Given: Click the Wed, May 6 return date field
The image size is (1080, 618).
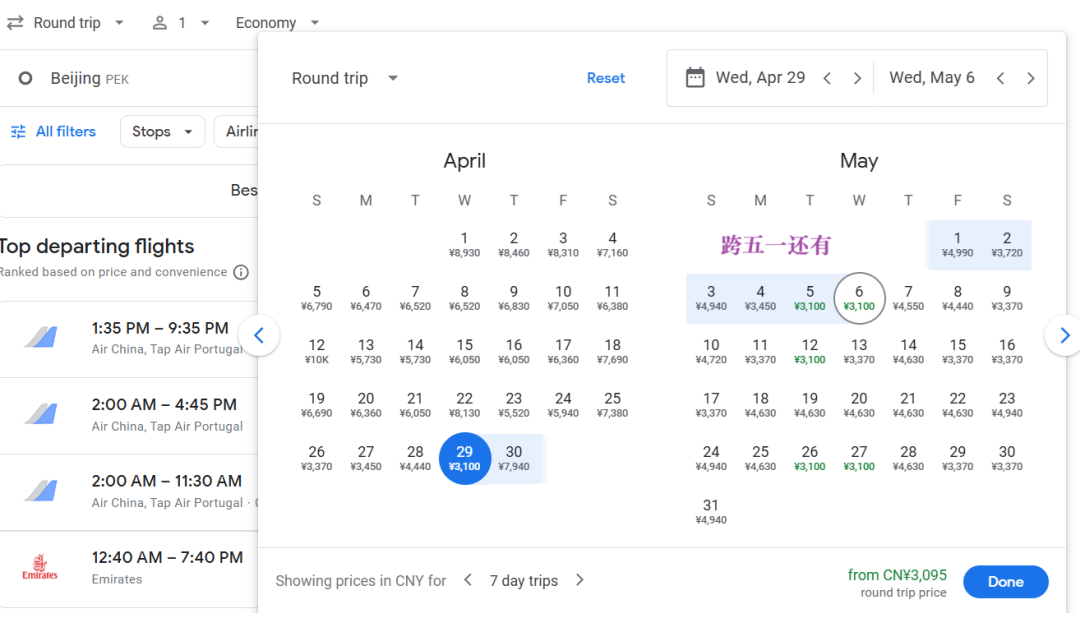Looking at the screenshot, I should click(x=932, y=78).
